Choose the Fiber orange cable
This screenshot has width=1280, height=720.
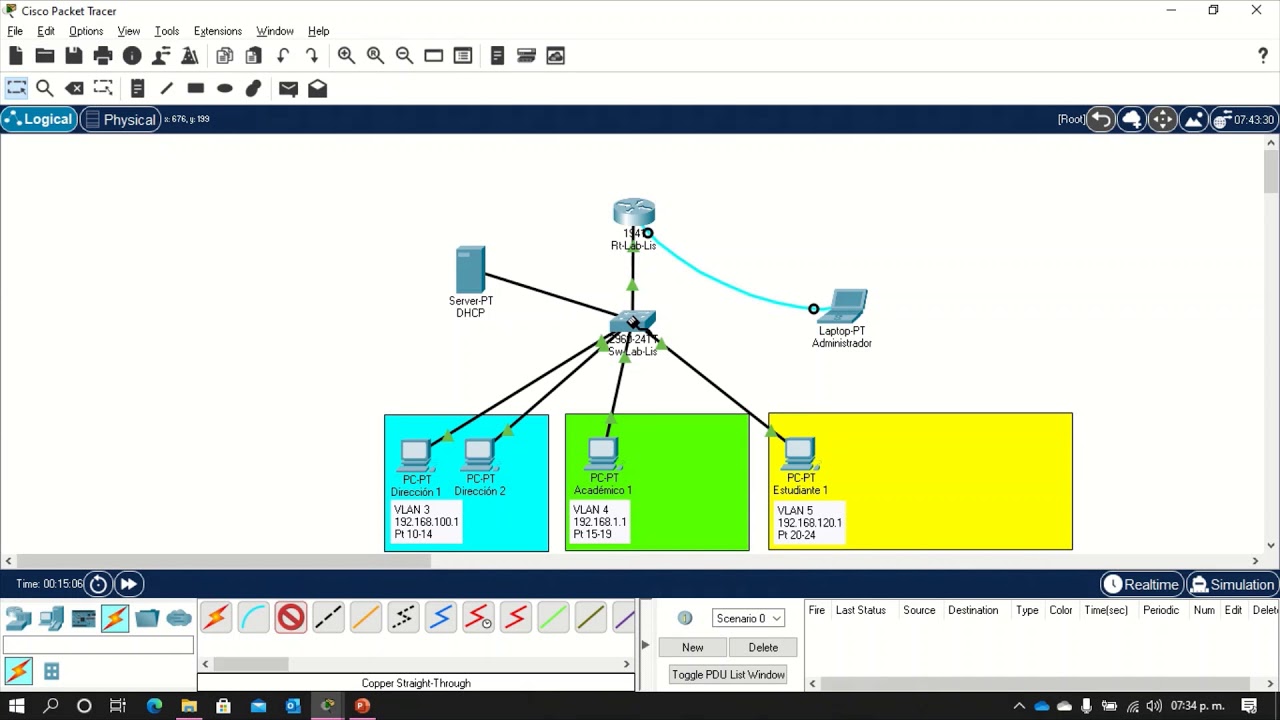click(x=366, y=618)
